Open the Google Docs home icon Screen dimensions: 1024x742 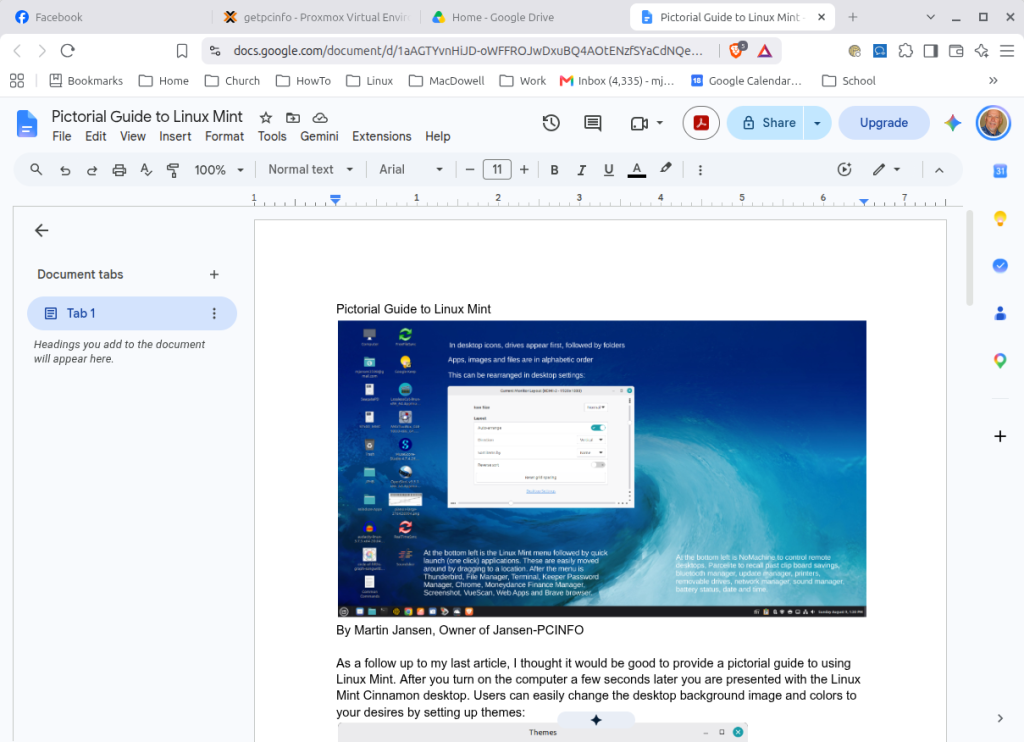[27, 123]
